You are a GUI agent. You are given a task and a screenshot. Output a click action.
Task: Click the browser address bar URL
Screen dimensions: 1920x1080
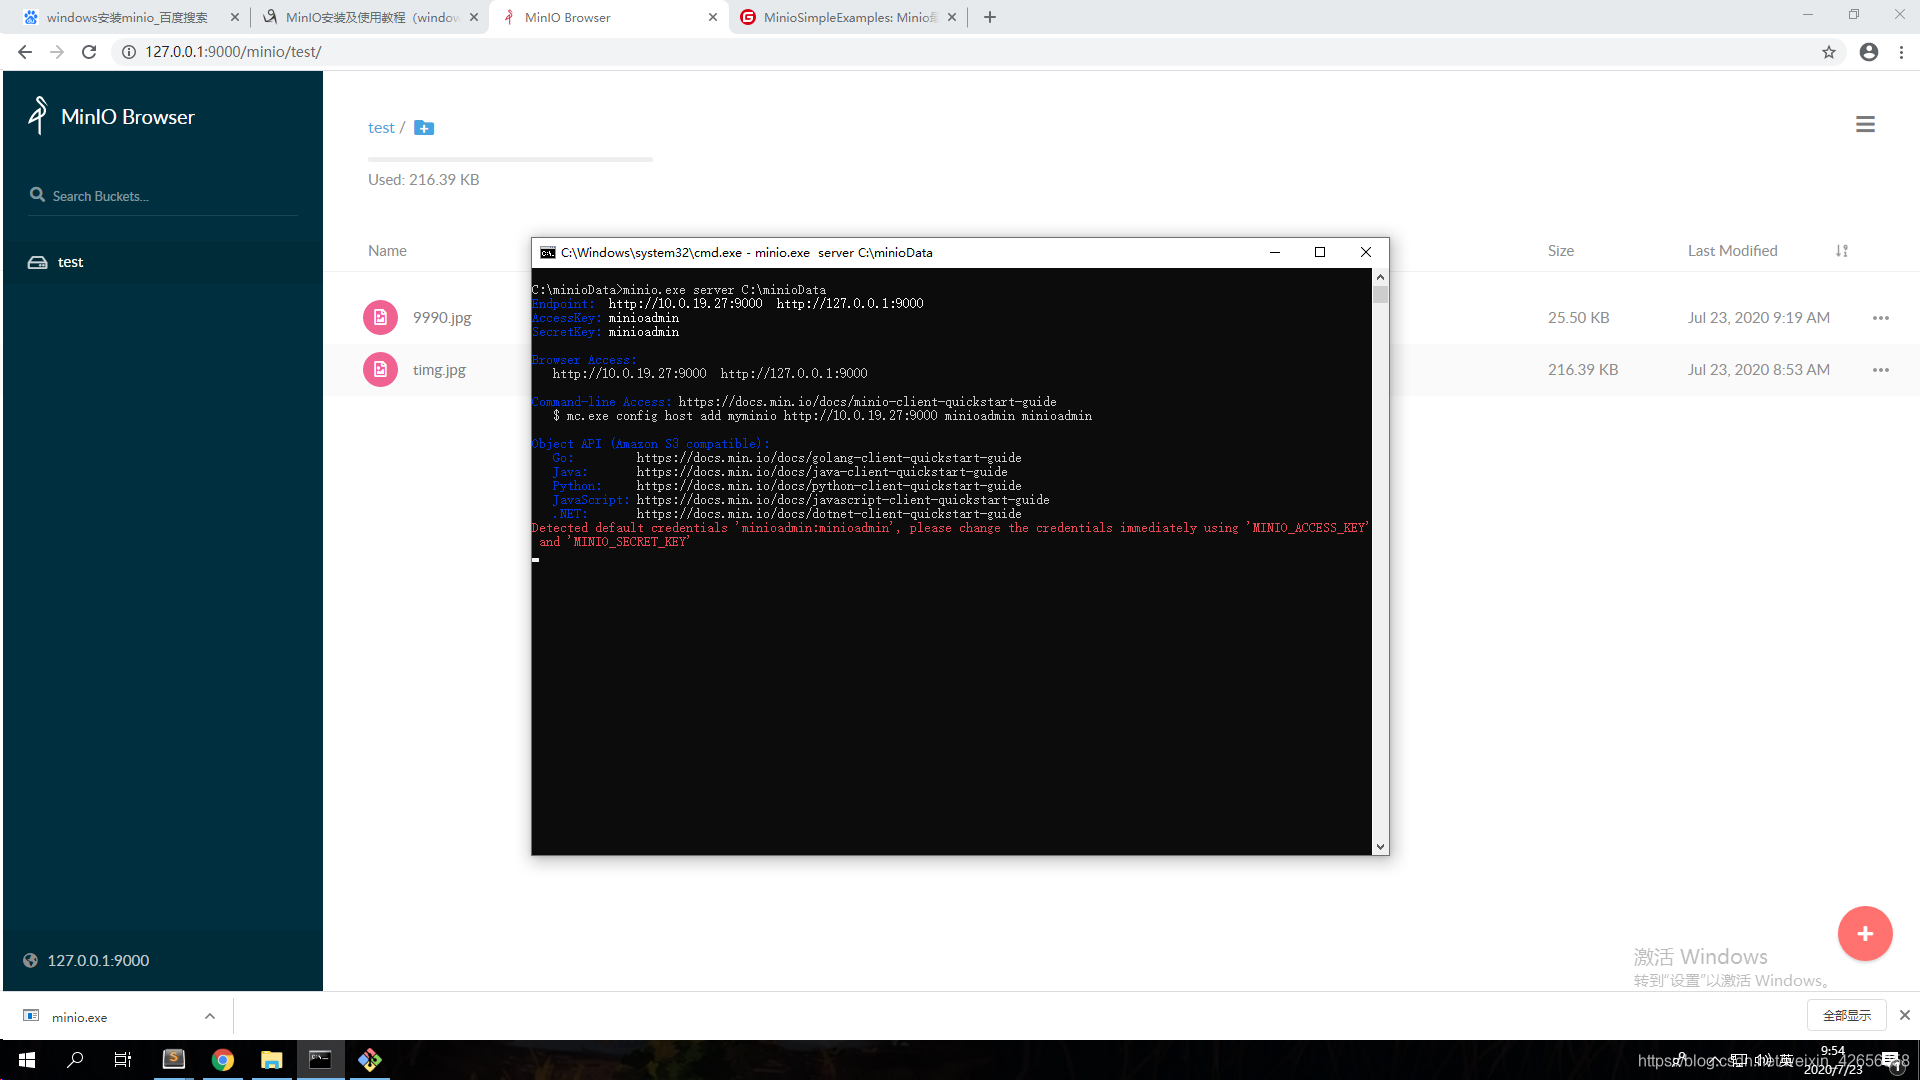(233, 52)
